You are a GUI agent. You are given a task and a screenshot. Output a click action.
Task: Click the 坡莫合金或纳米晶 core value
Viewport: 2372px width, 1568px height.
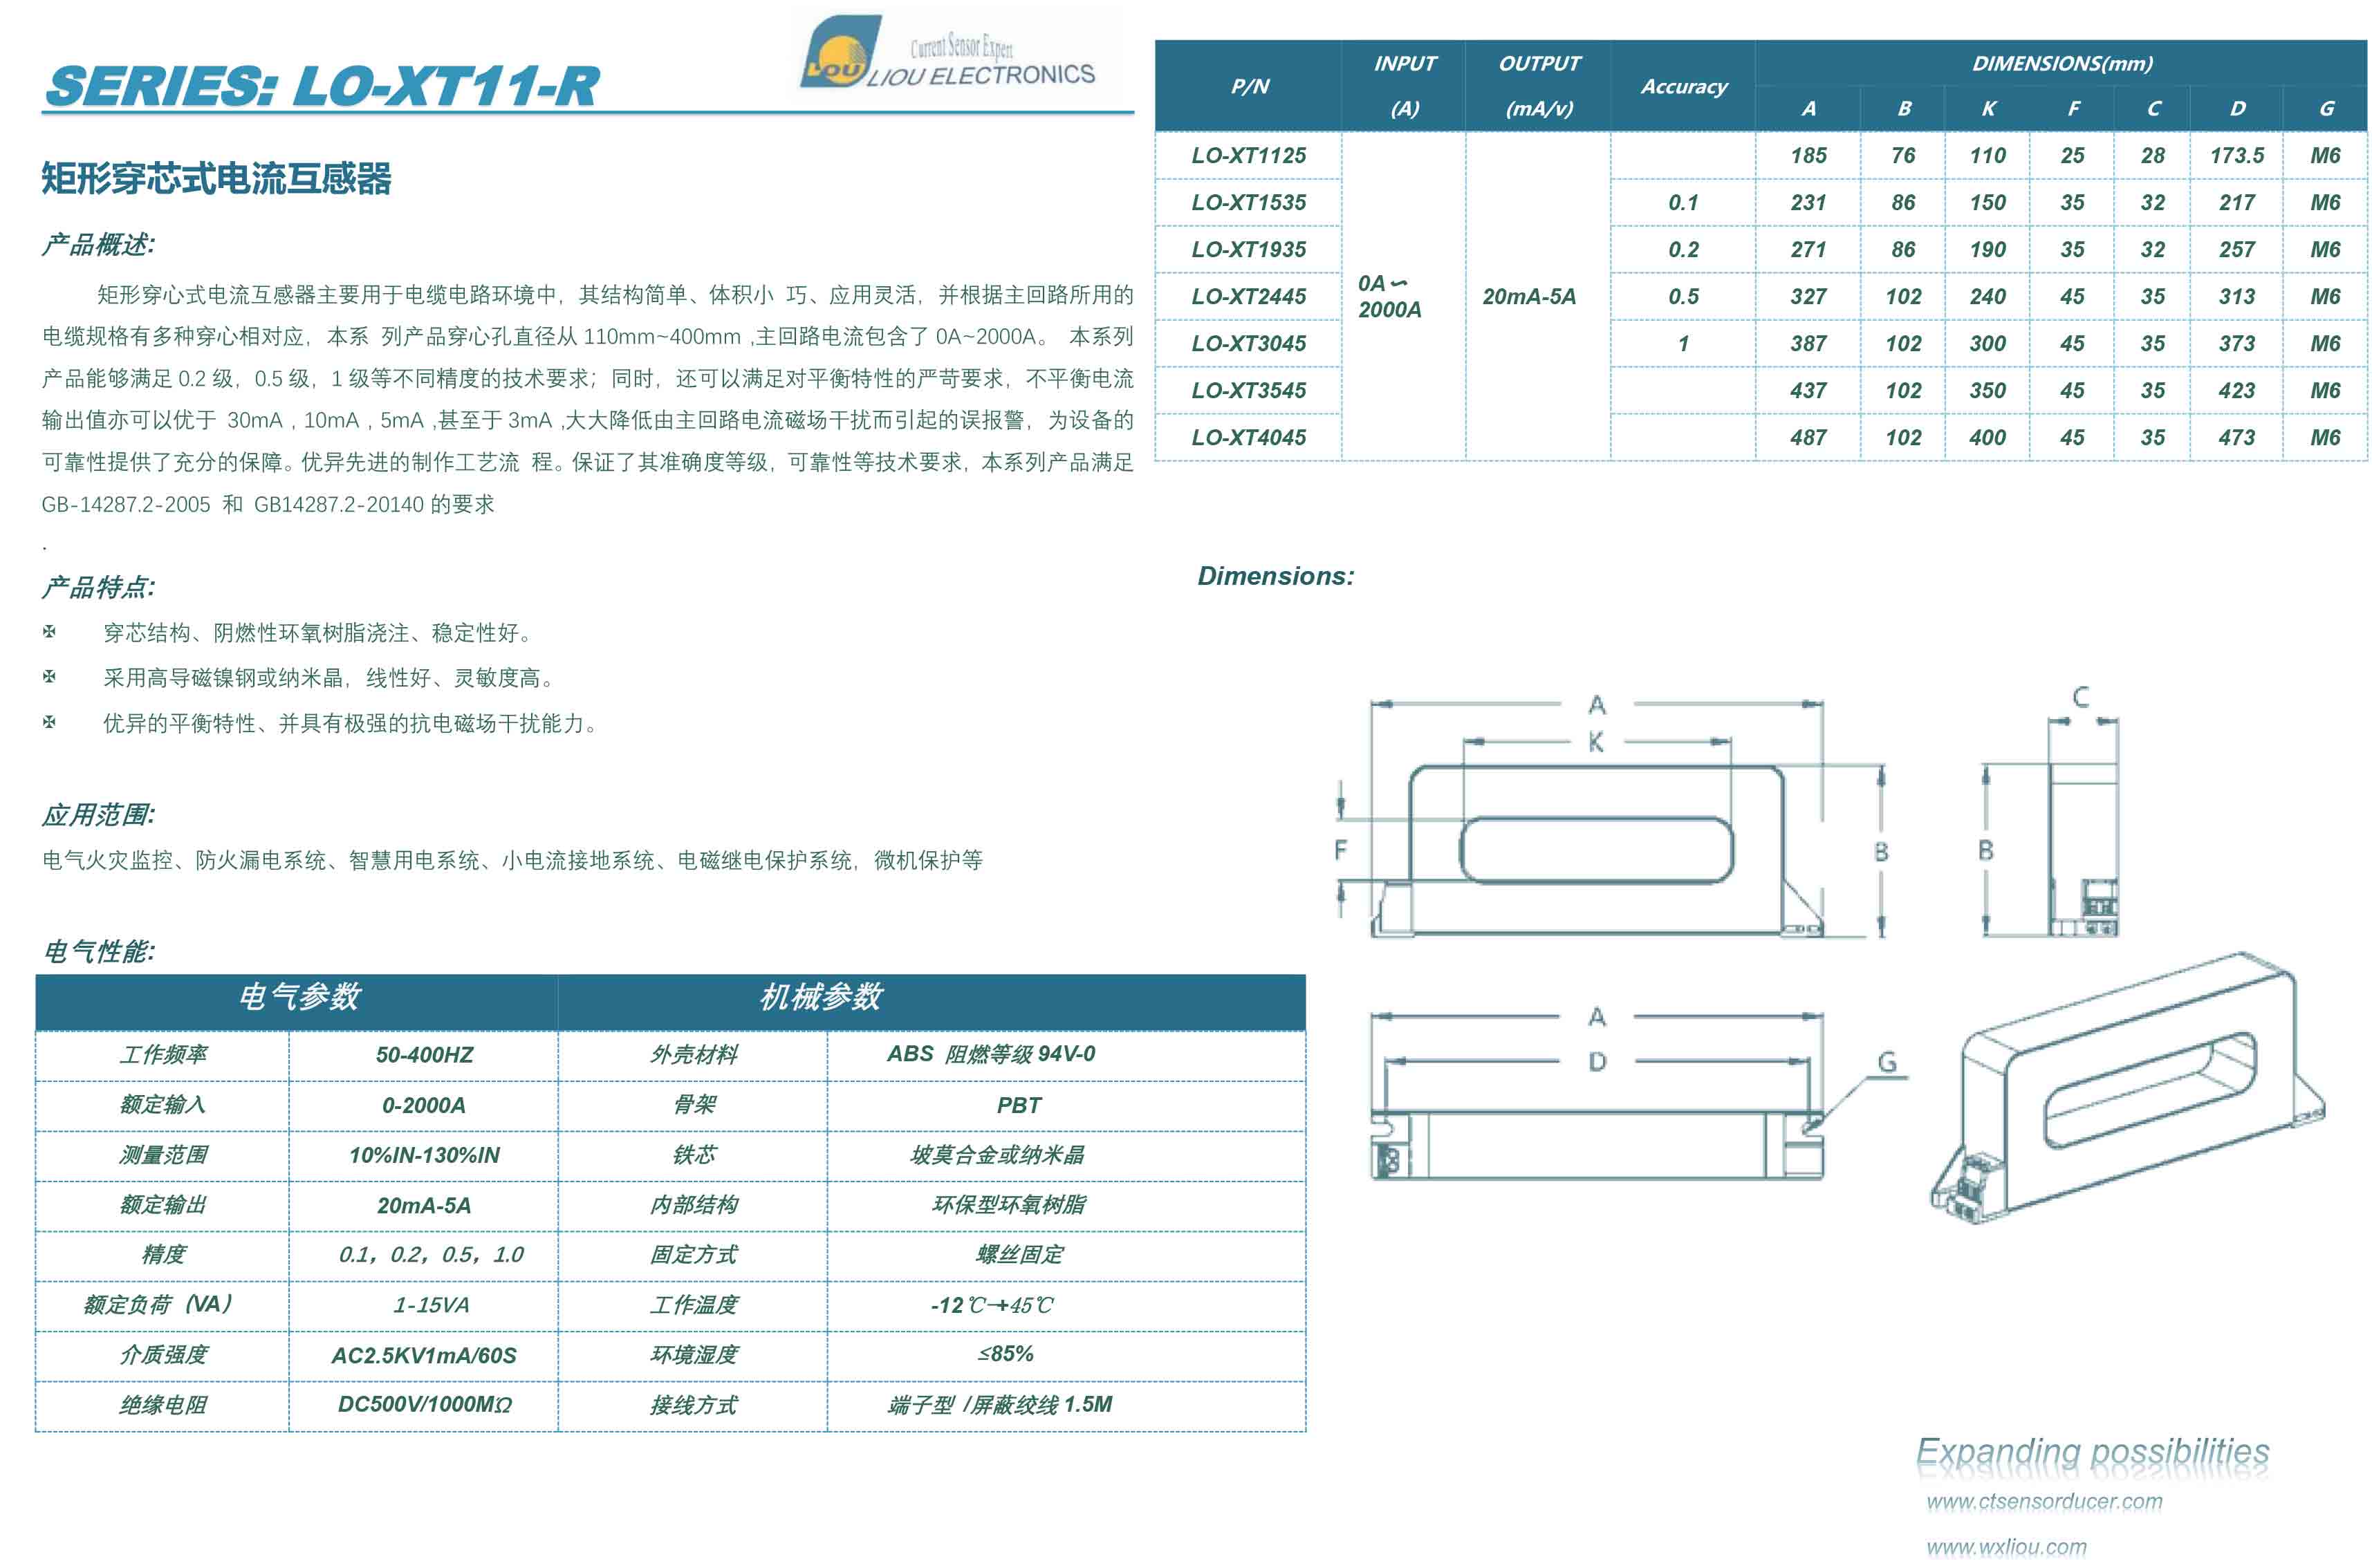[x=997, y=1154]
